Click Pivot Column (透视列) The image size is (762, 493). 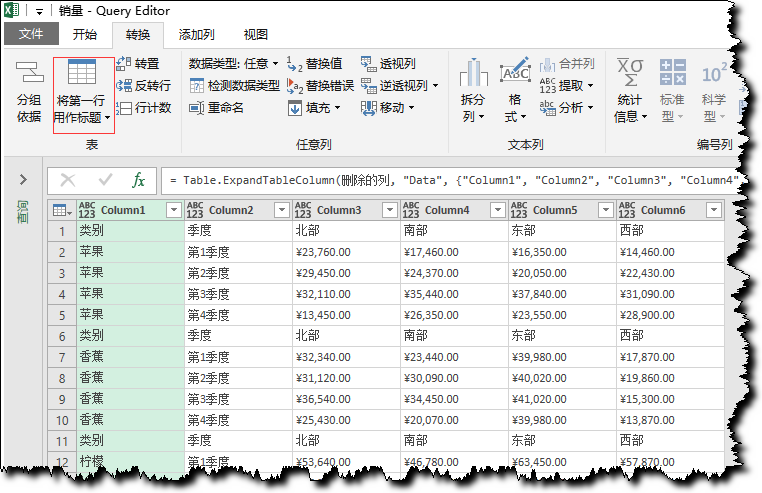click(388, 63)
